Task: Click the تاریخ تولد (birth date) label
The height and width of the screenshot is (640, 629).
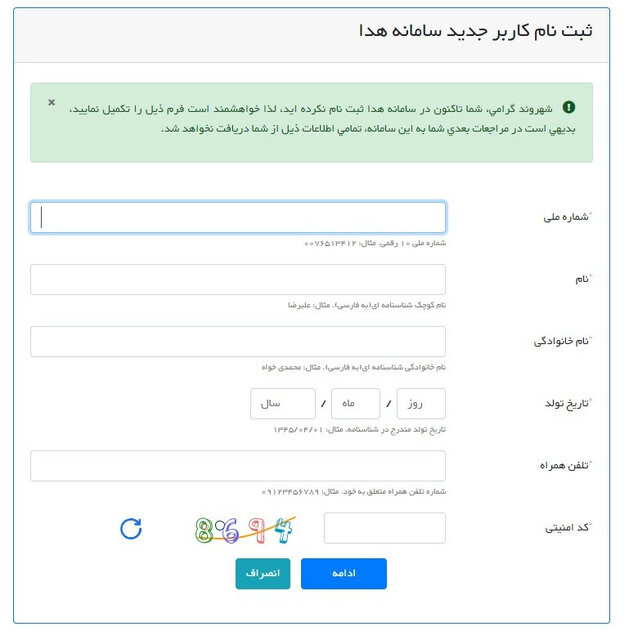Action: tap(563, 403)
